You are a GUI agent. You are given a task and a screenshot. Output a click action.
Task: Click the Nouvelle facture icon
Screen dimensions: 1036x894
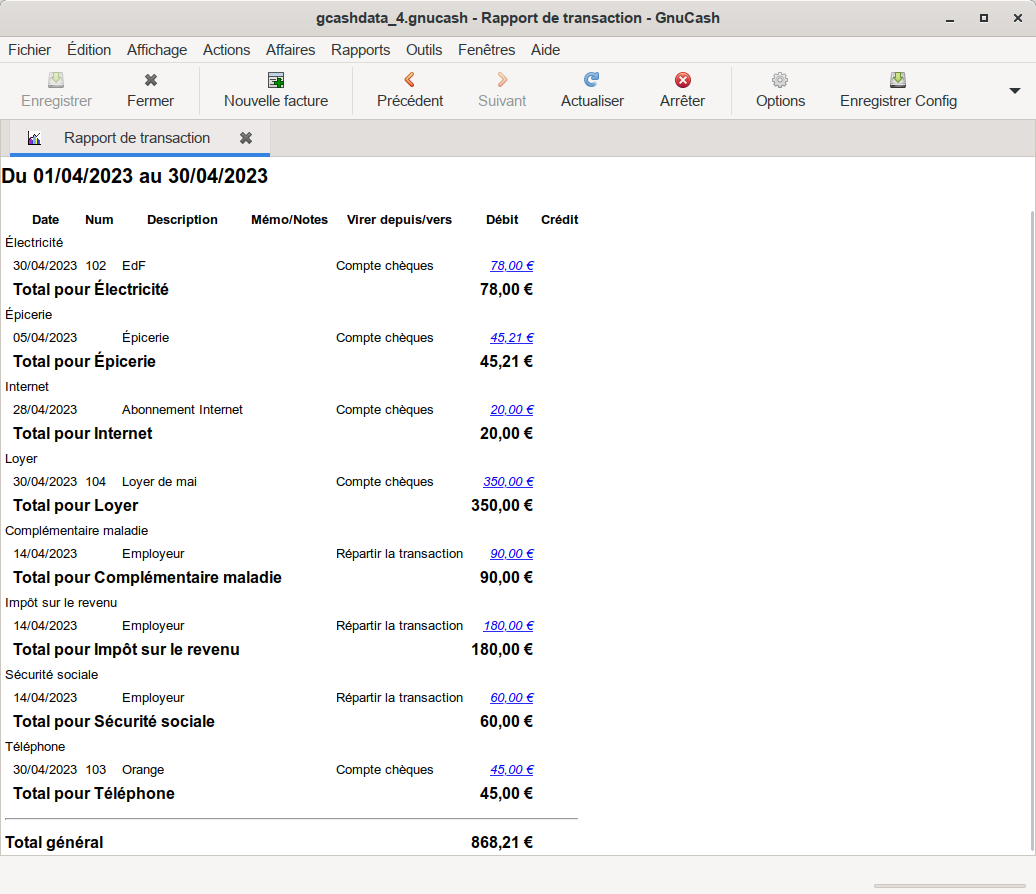276,81
